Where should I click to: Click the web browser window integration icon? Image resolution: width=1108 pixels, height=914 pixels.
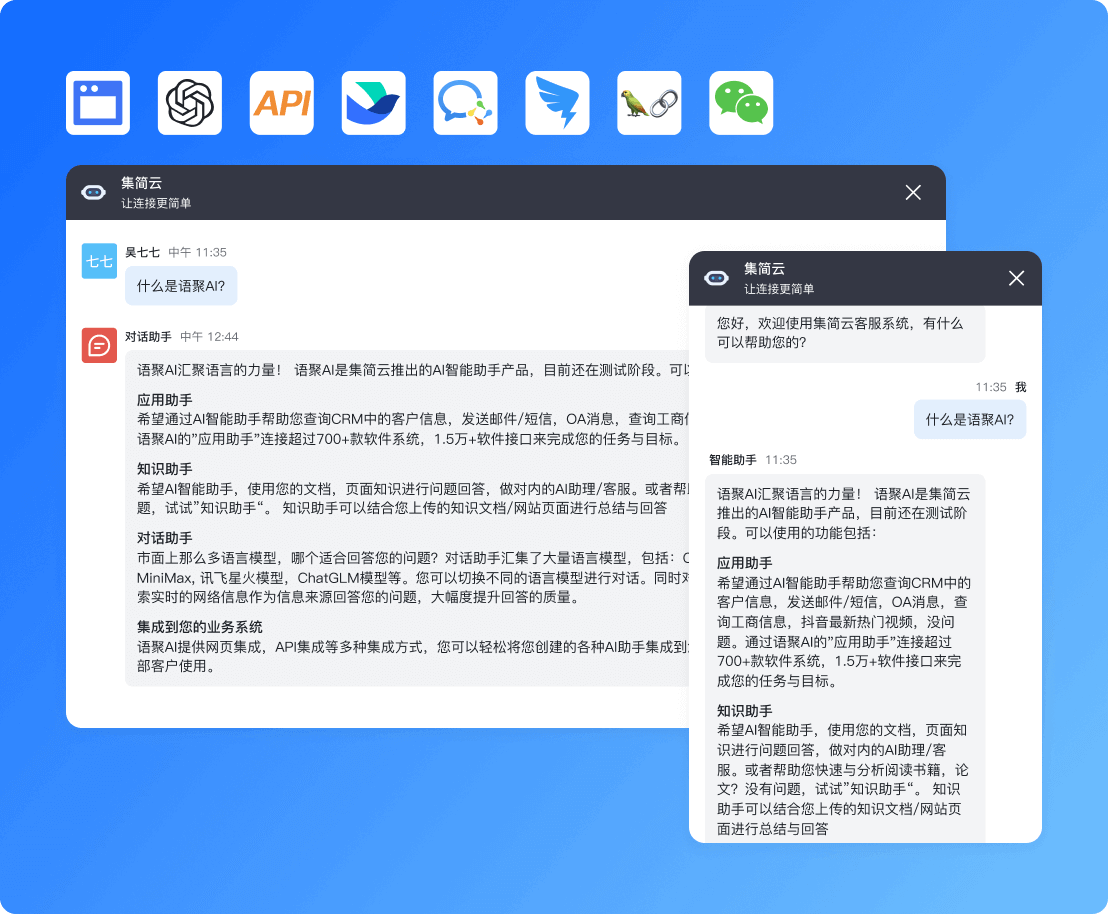(98, 103)
